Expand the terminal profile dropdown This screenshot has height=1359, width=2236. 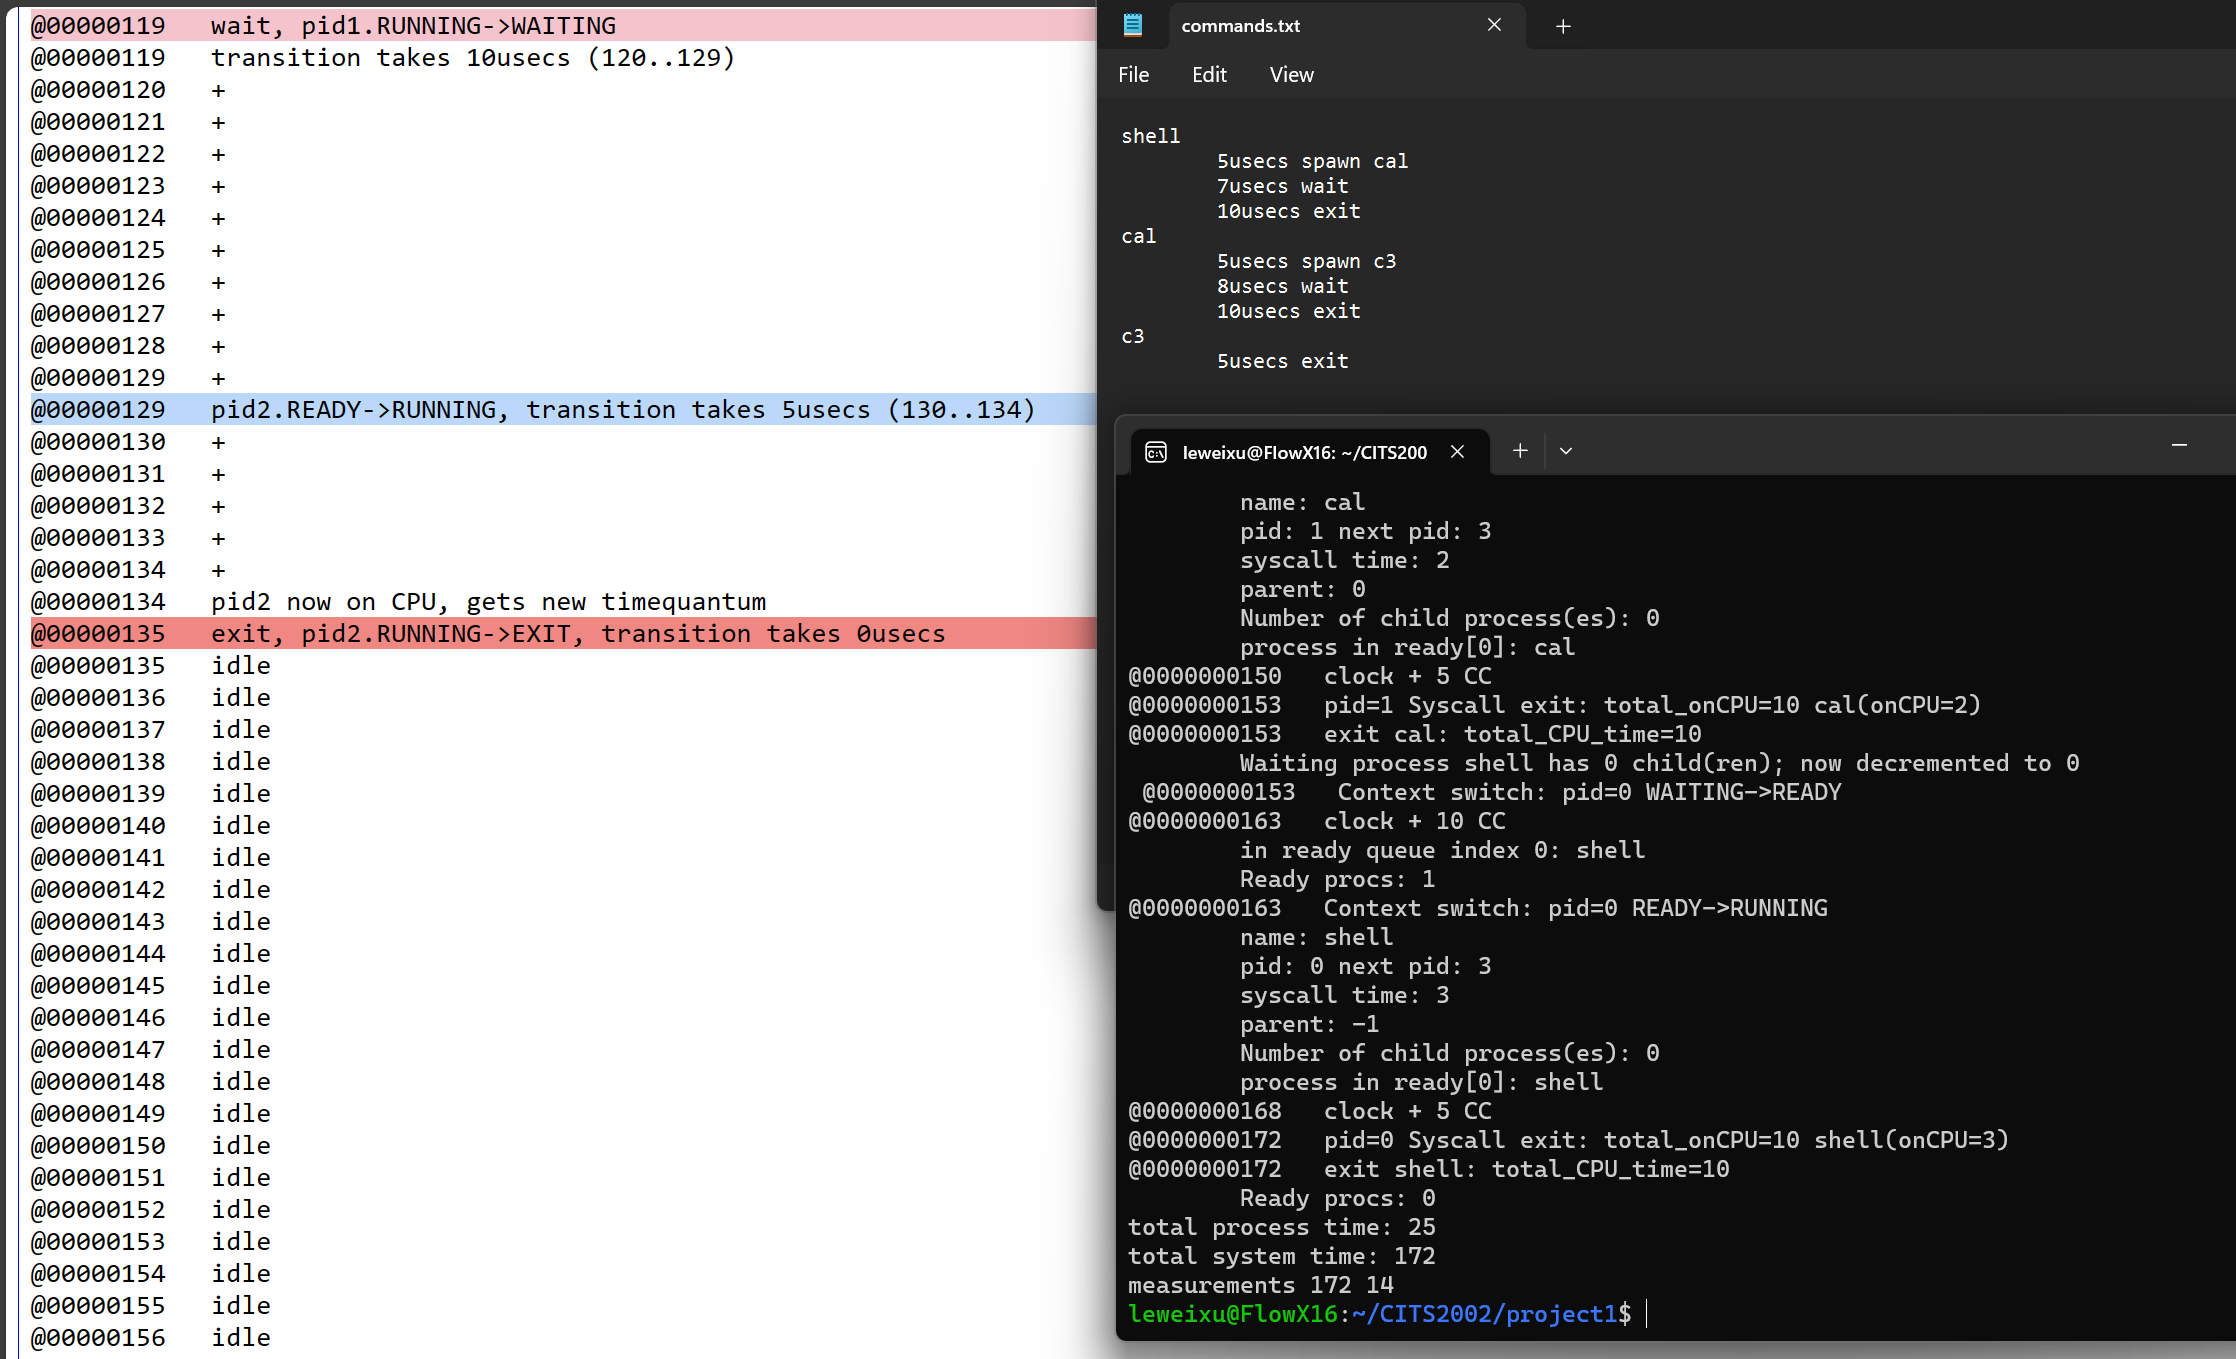pyautogui.click(x=1566, y=451)
